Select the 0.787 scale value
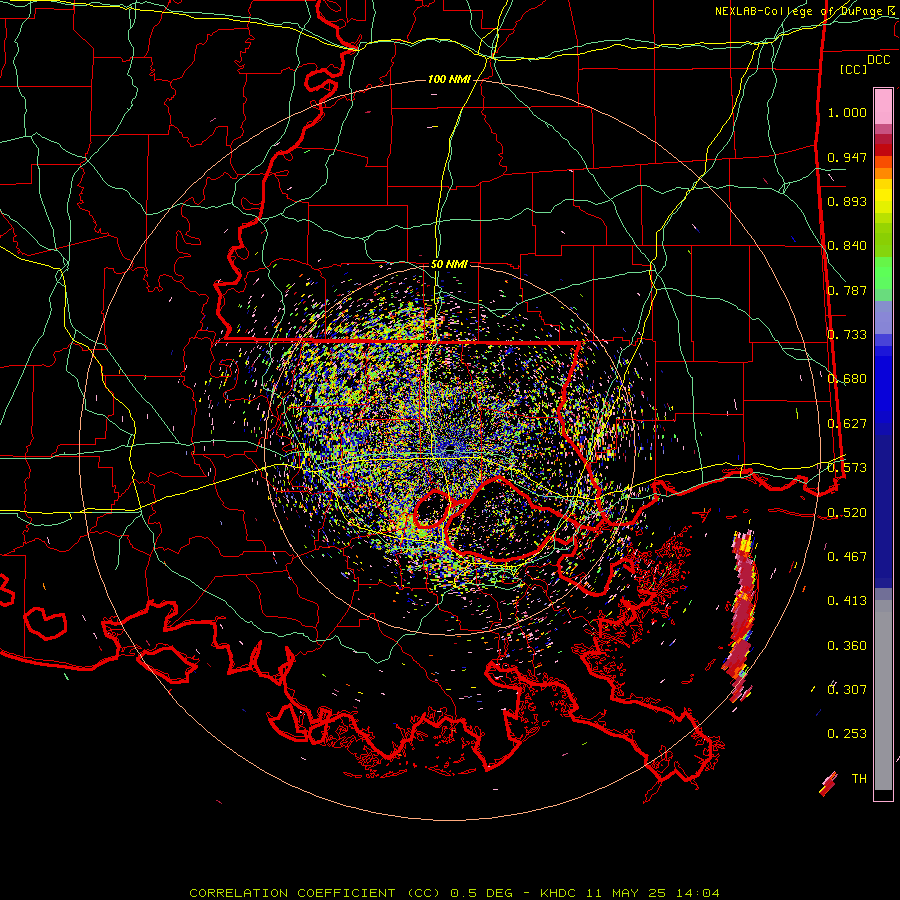 coord(847,290)
